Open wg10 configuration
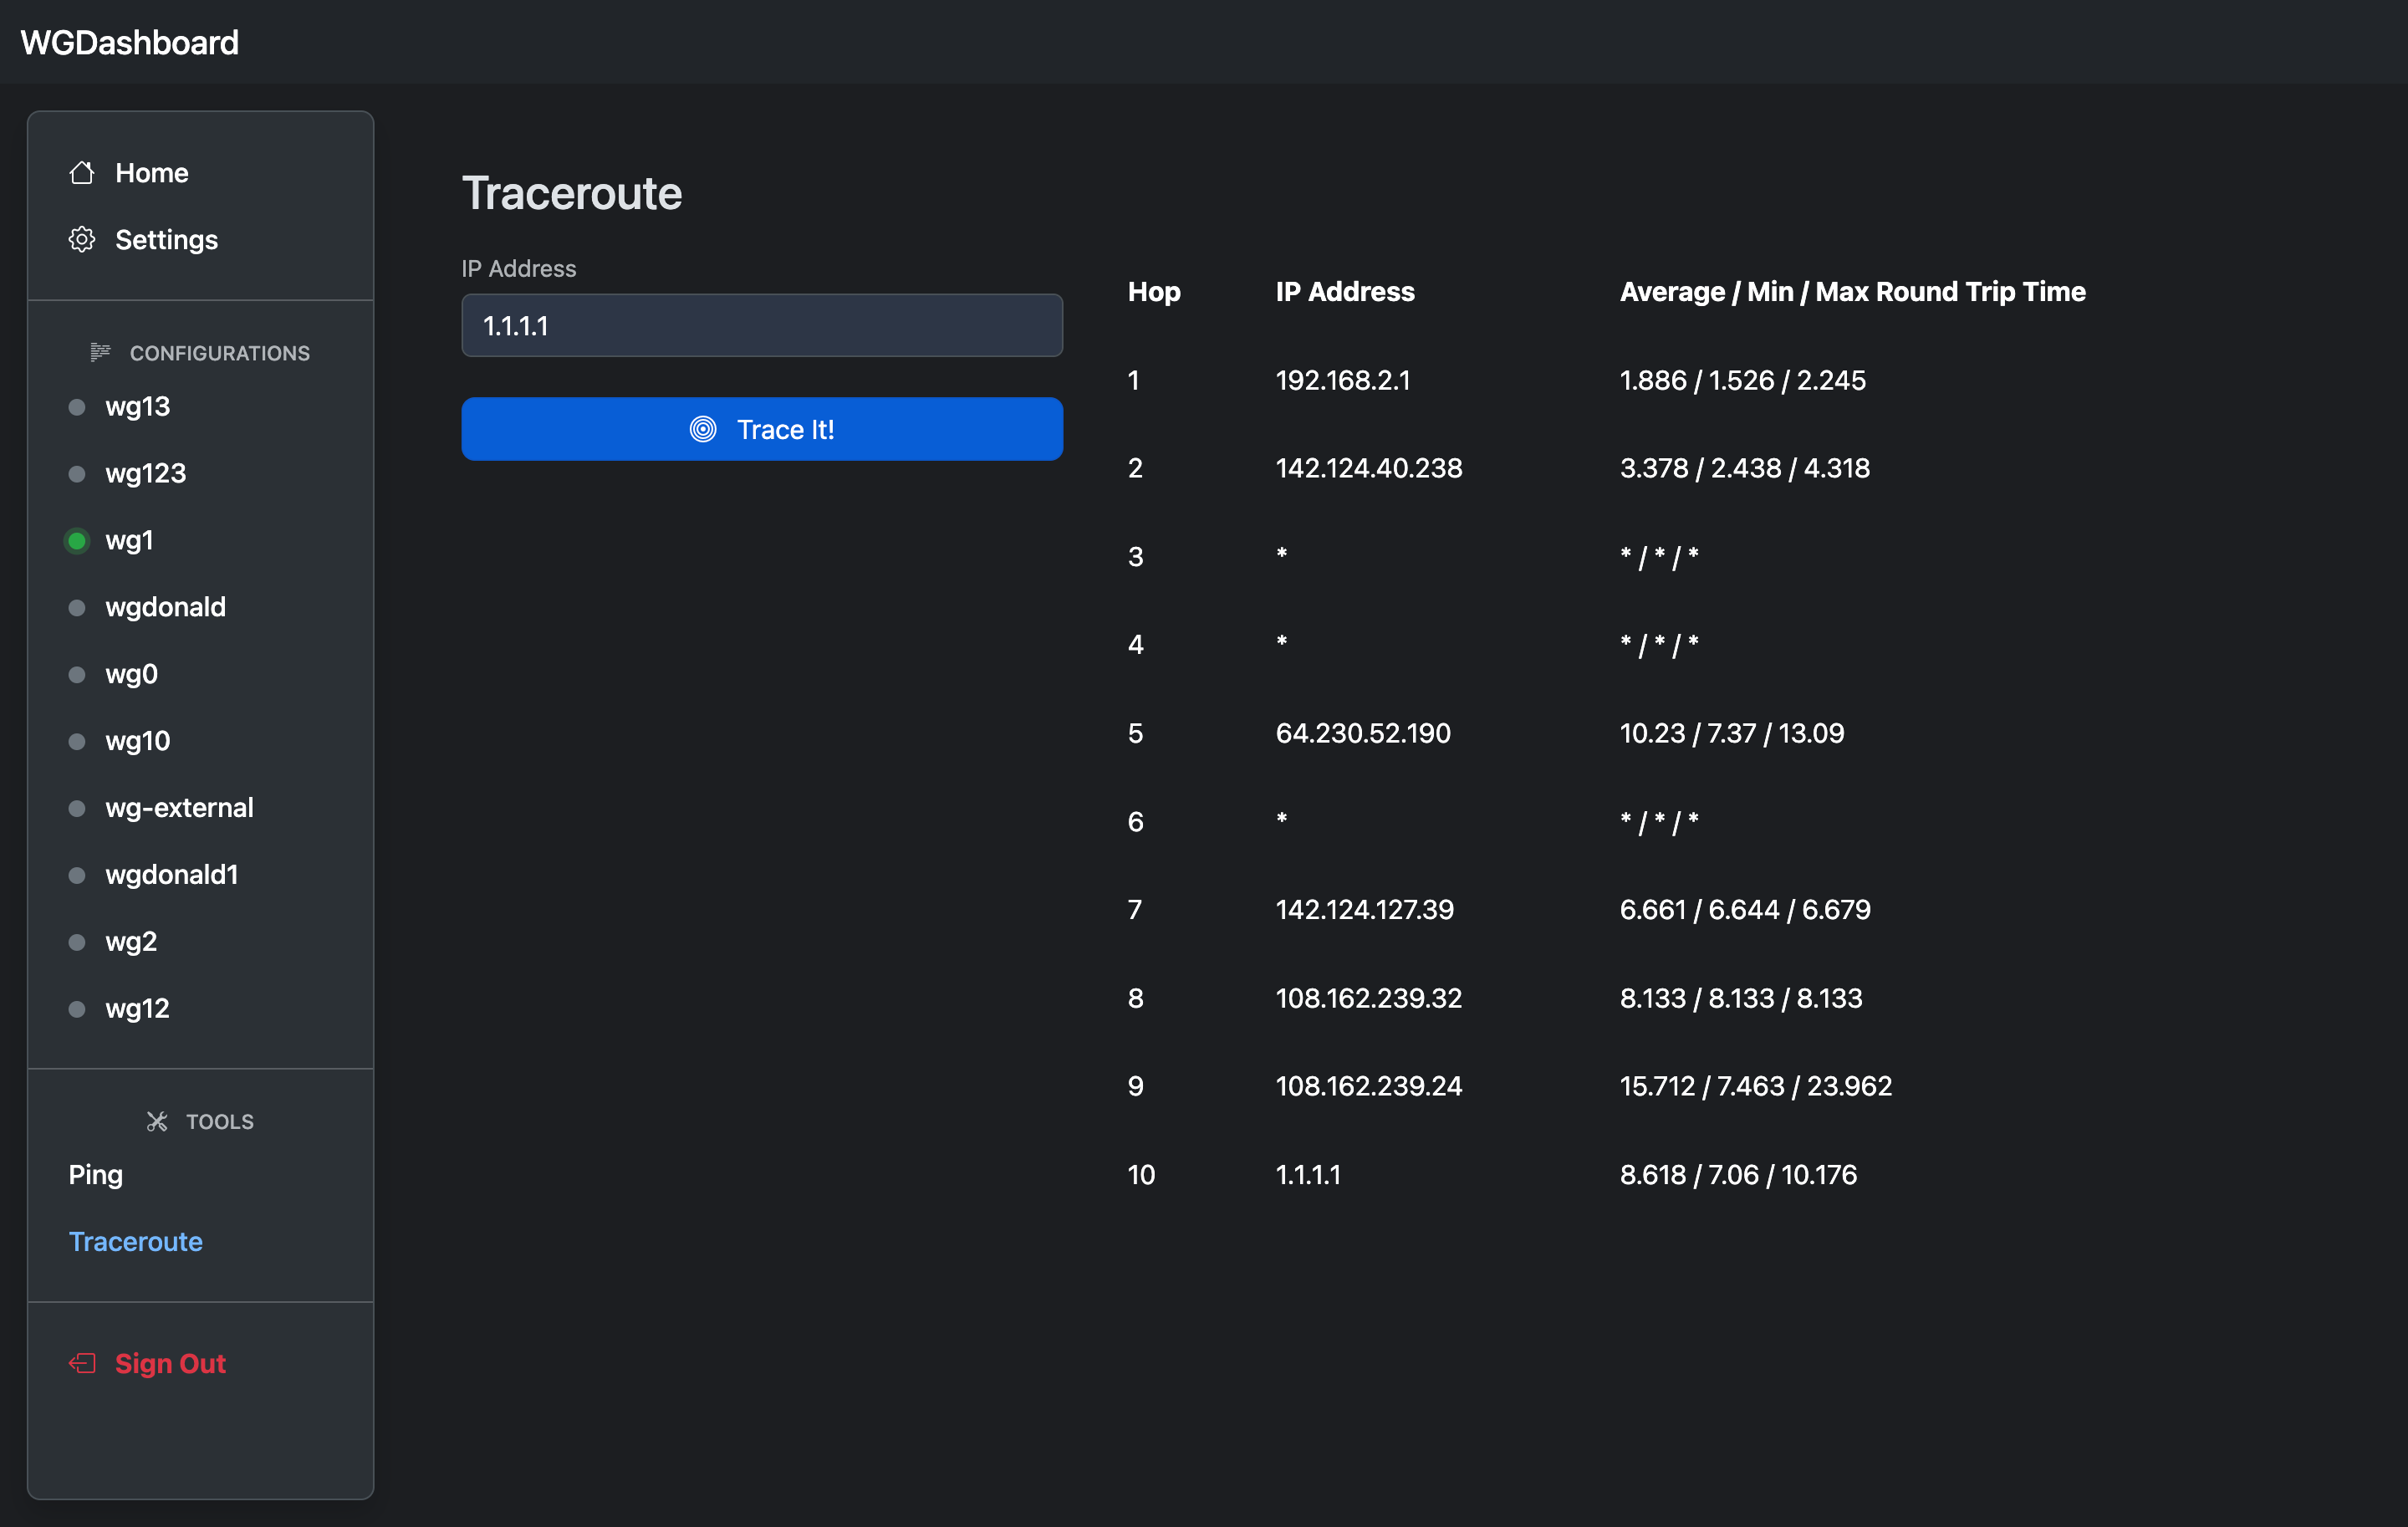This screenshot has height=1527, width=2408. (137, 741)
